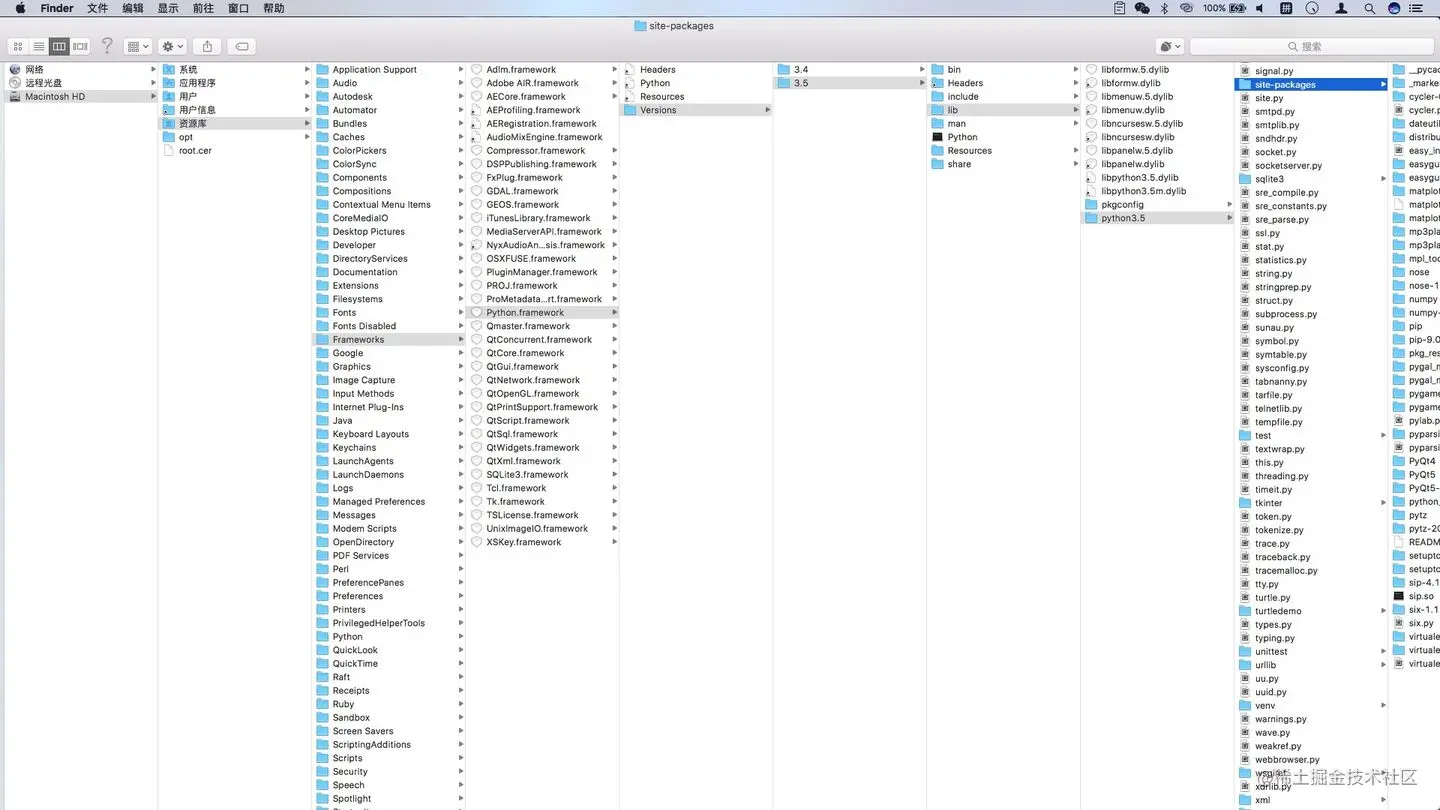The width and height of the screenshot is (1440, 810).
Task: Select the venv folder
Action: 1313,706
